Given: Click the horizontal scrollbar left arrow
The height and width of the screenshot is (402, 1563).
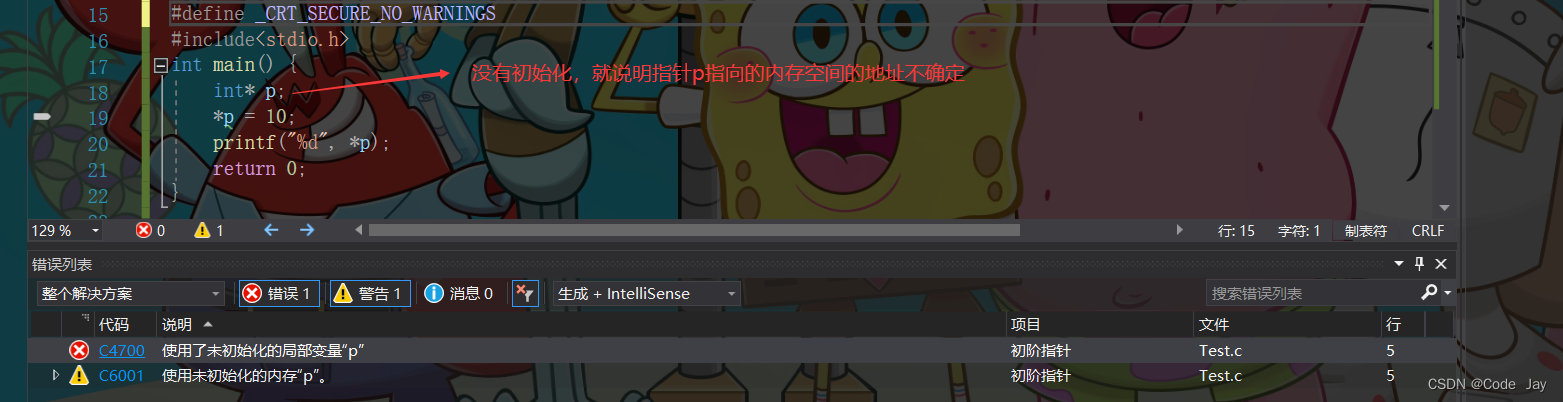Looking at the screenshot, I should 361,230.
